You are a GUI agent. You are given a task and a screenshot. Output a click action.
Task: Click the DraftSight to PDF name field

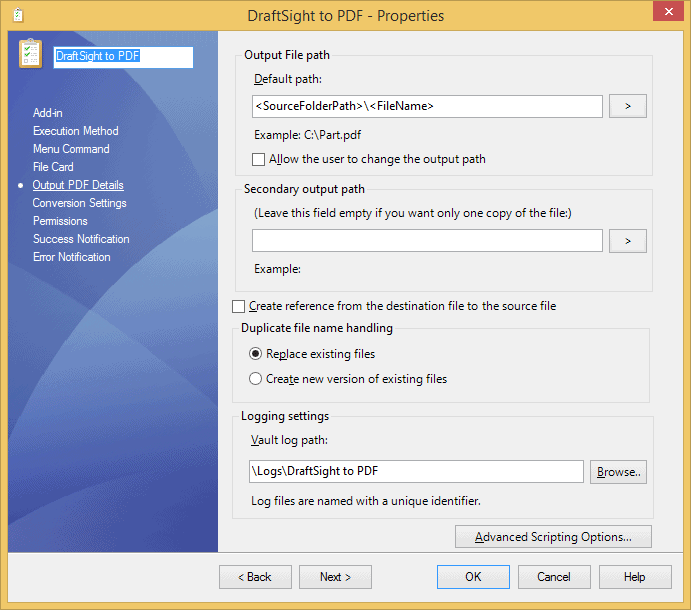tap(123, 57)
